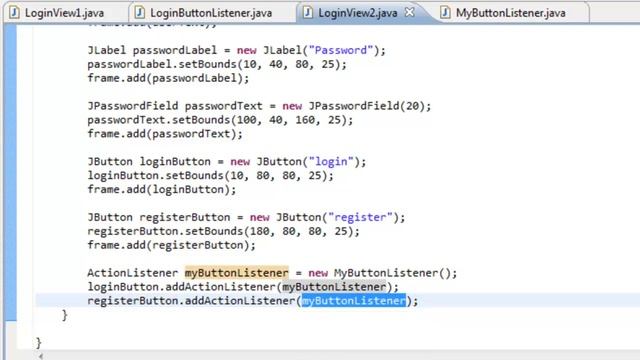Click the passwordText.setBounds line
Image resolution: width=640 pixels, height=360 pixels.
pos(220,120)
